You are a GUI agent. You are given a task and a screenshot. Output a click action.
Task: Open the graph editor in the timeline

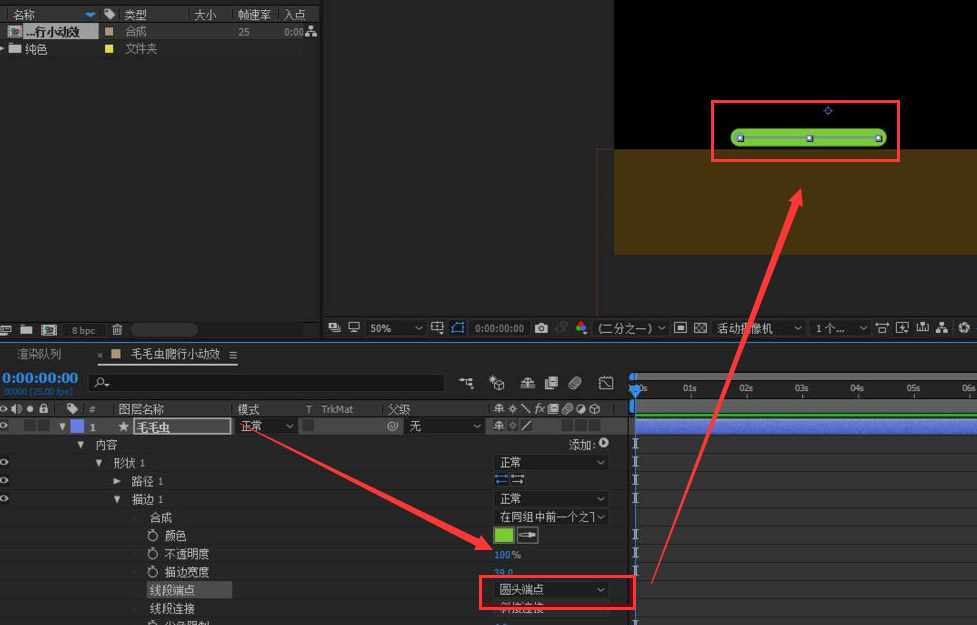[606, 383]
